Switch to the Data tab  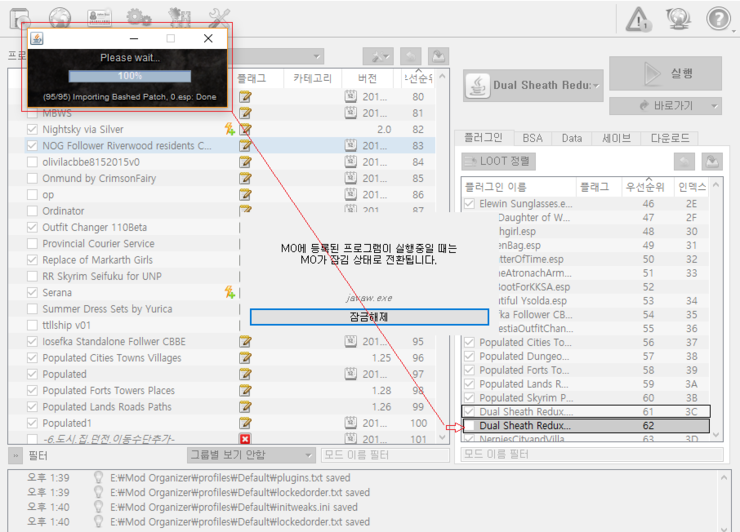pos(572,138)
